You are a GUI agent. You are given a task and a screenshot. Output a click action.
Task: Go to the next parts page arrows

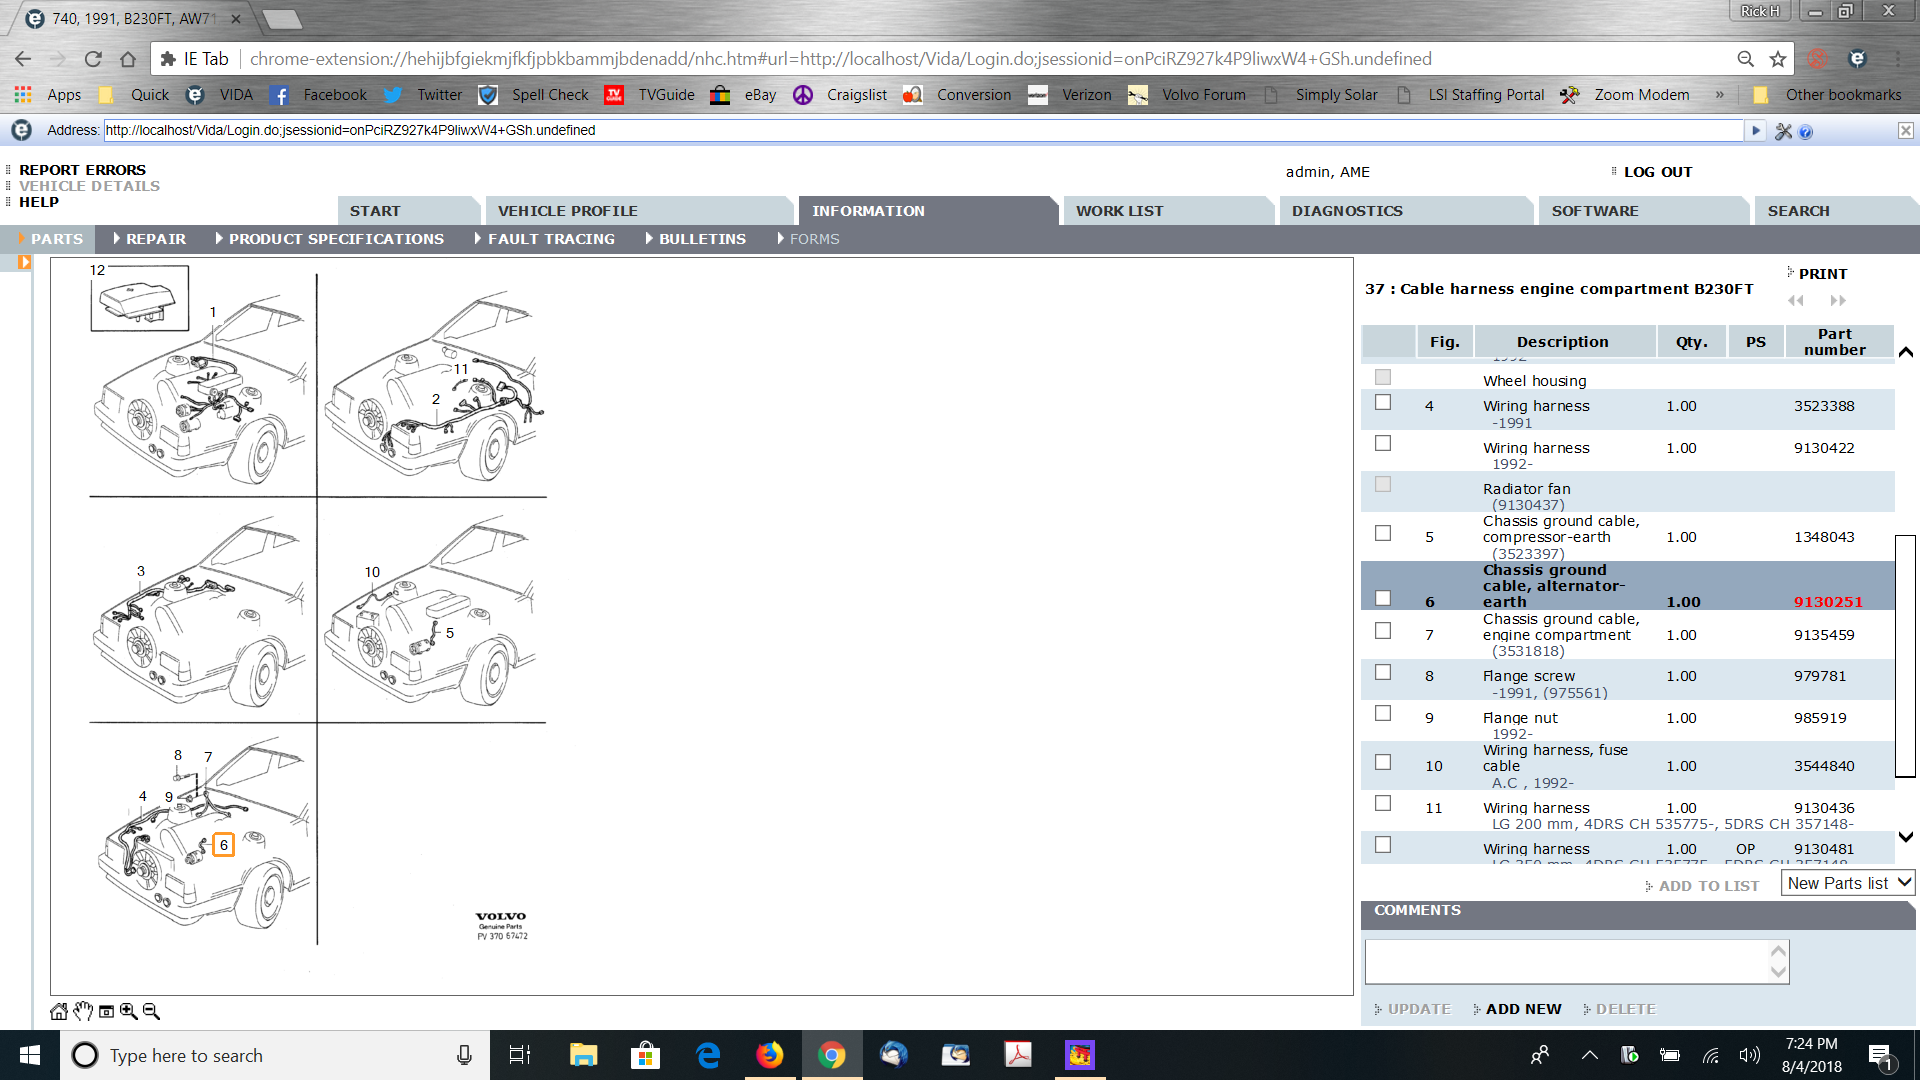click(x=1838, y=300)
